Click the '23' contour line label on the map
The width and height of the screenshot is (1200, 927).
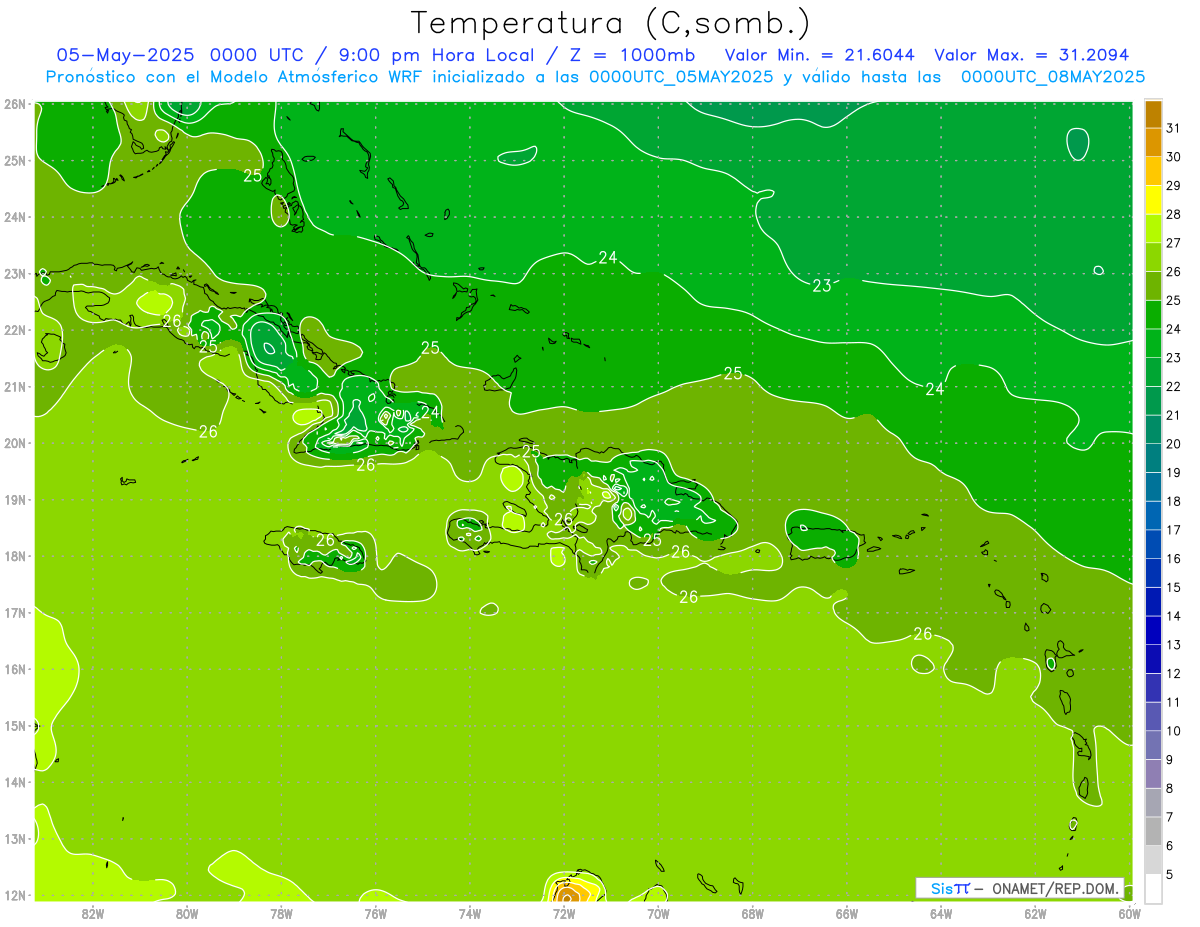[x=822, y=286]
